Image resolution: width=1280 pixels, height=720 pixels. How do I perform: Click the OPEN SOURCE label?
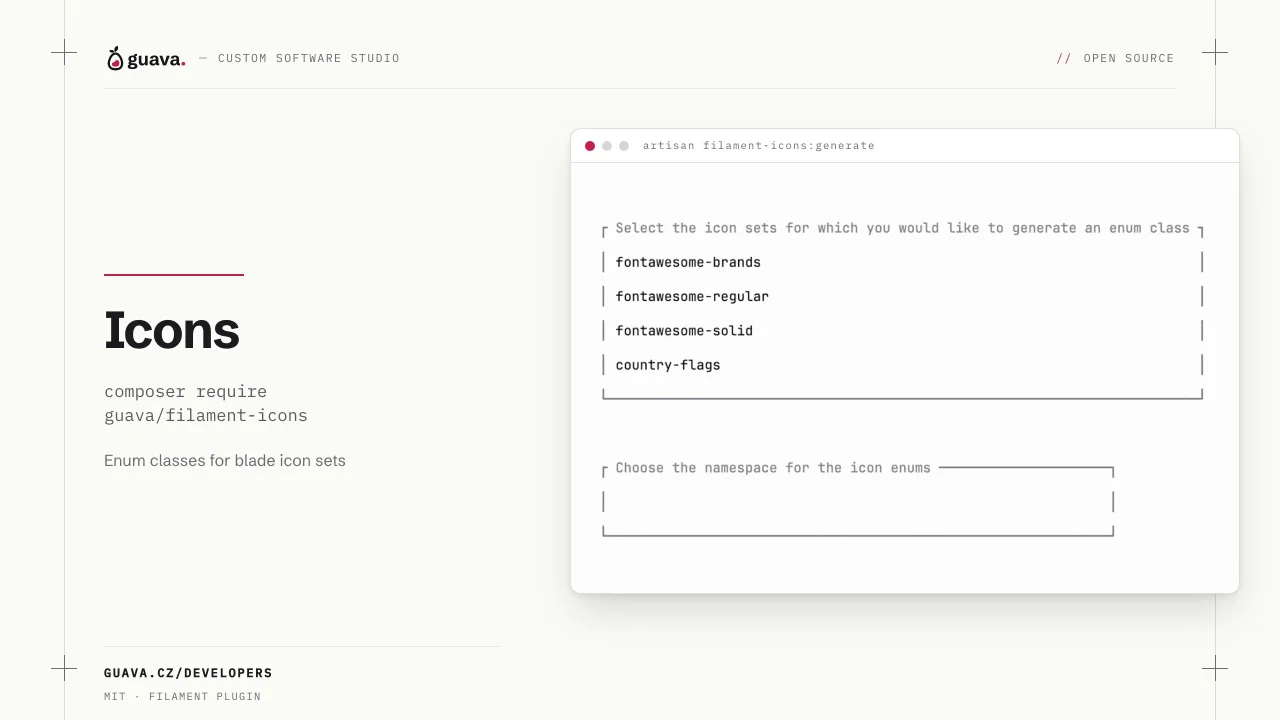tap(1129, 58)
